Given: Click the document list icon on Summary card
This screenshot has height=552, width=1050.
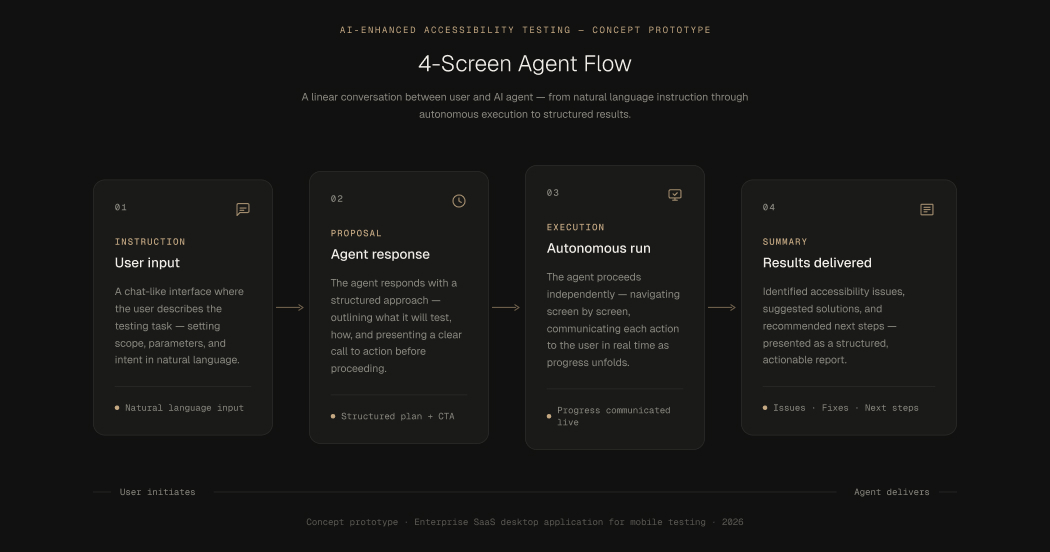Looking at the screenshot, I should click(x=927, y=210).
